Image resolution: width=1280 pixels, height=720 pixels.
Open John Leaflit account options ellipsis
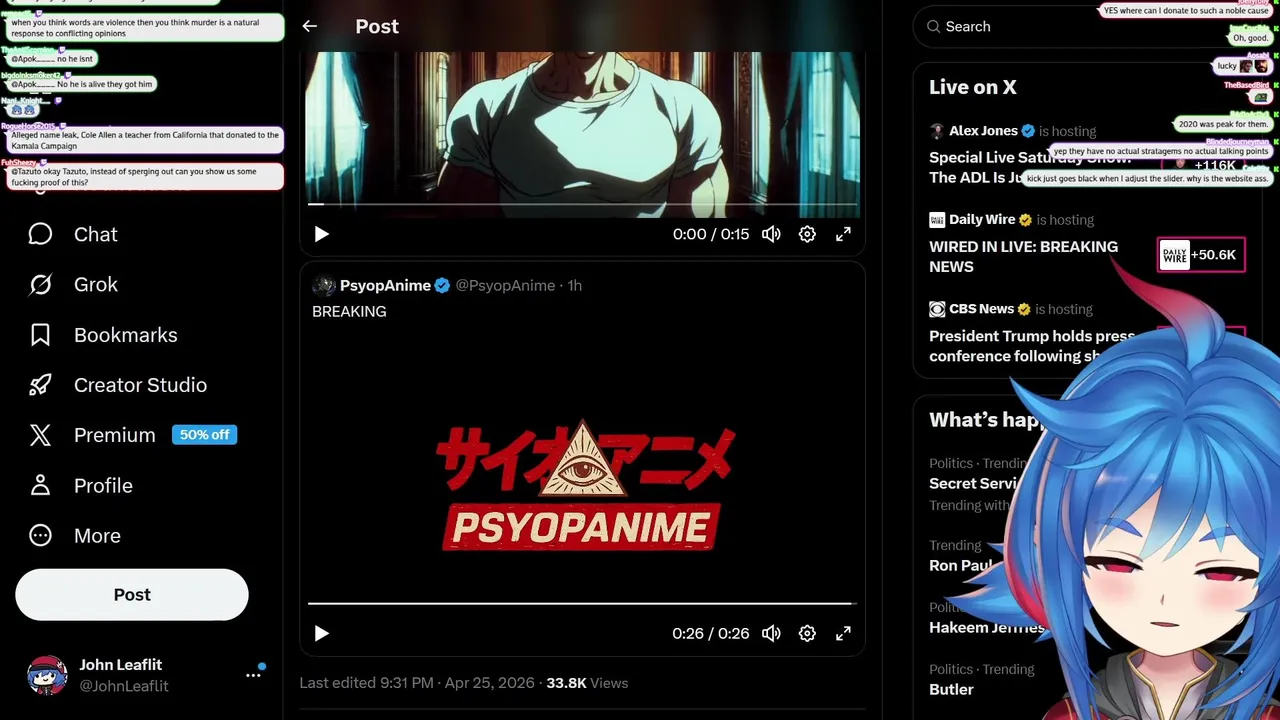pos(254,675)
